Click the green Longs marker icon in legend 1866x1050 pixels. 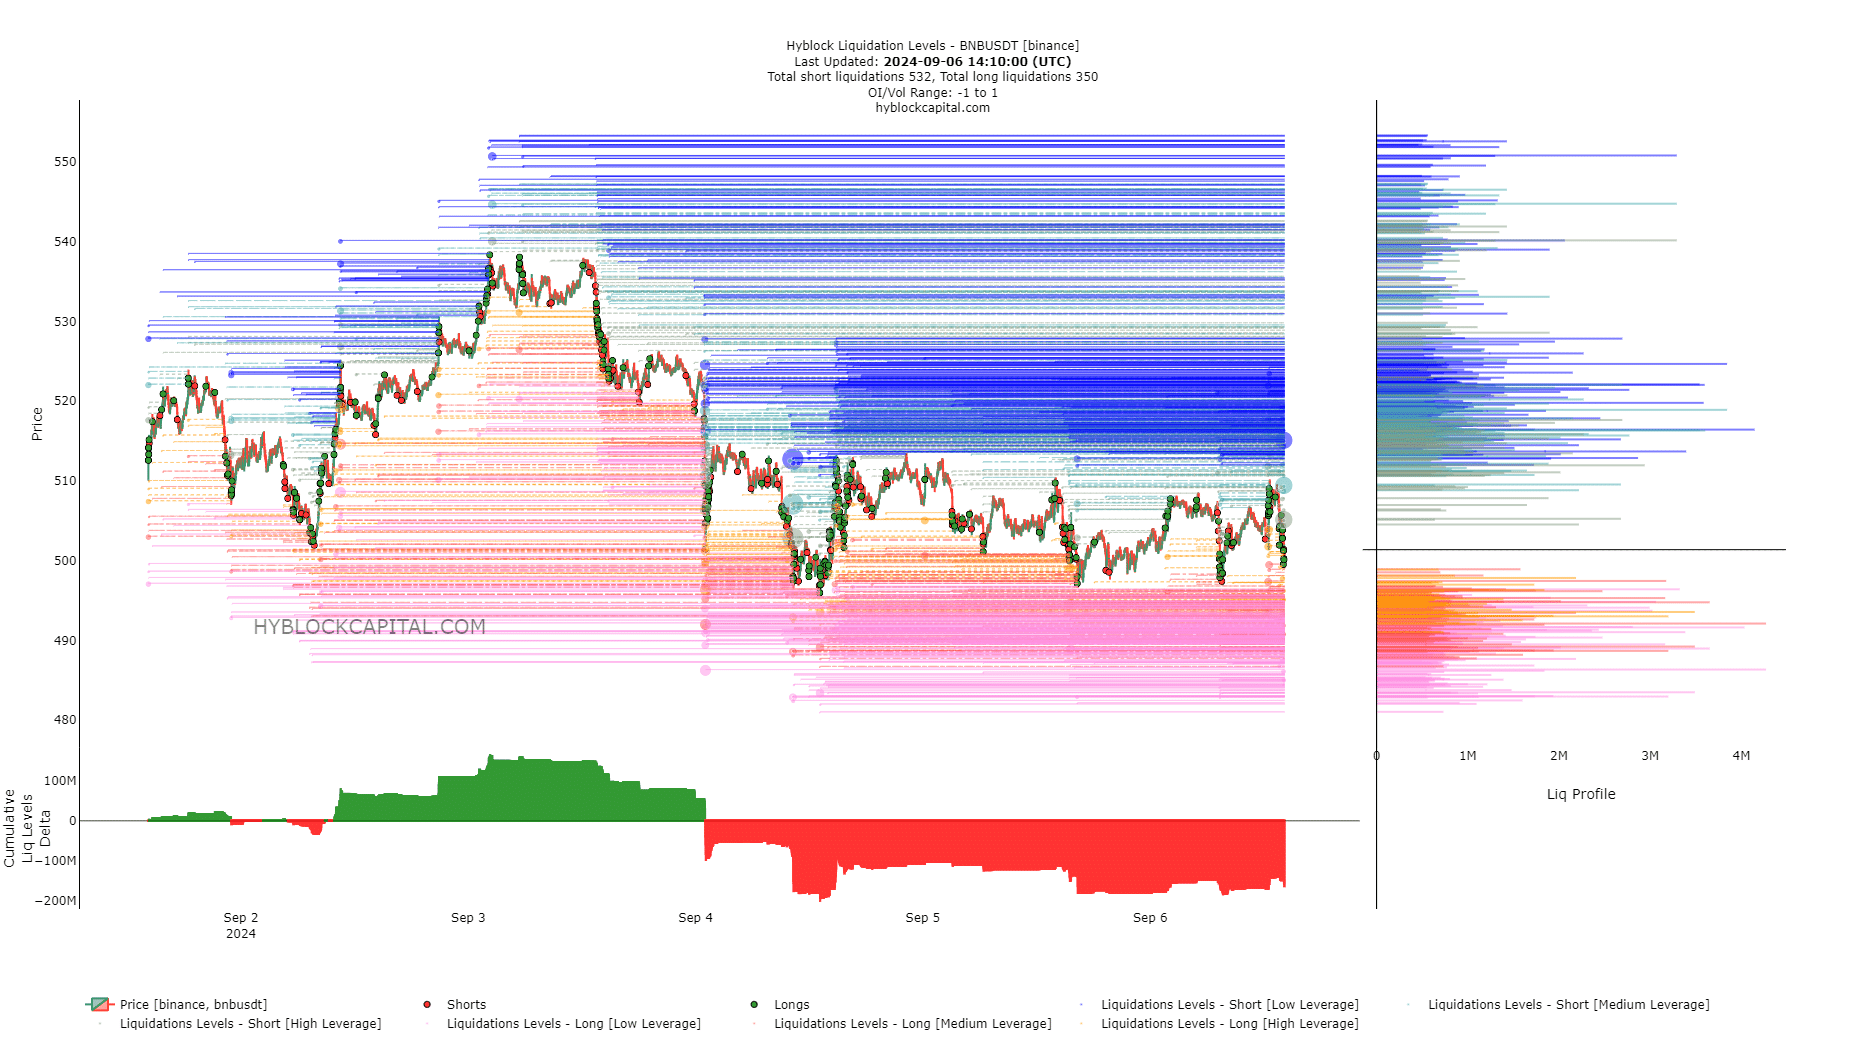click(754, 1004)
